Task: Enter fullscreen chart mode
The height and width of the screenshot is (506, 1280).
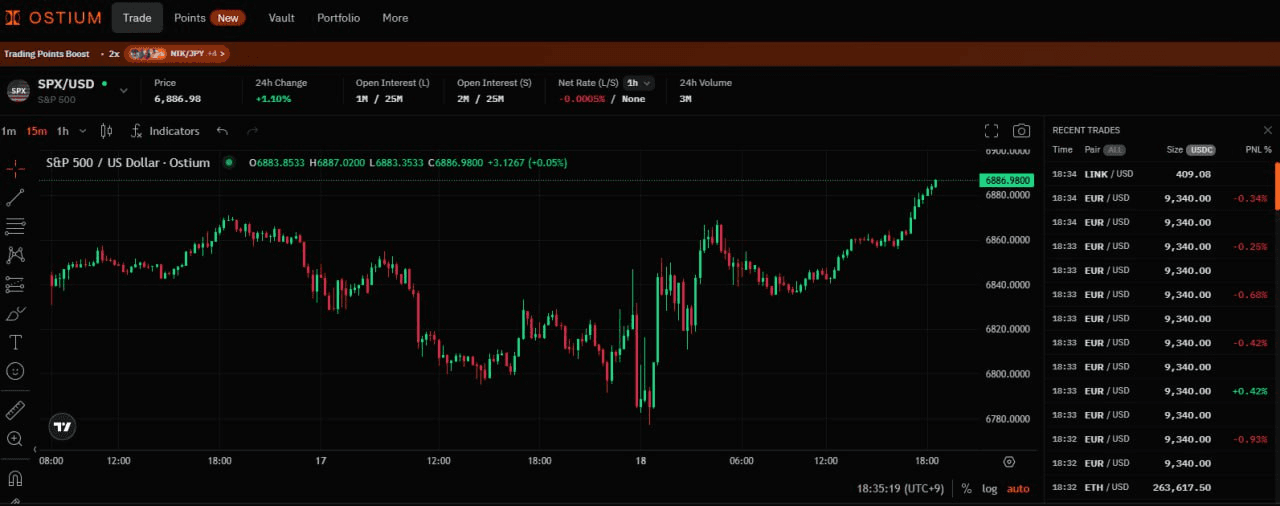Action: pos(991,131)
